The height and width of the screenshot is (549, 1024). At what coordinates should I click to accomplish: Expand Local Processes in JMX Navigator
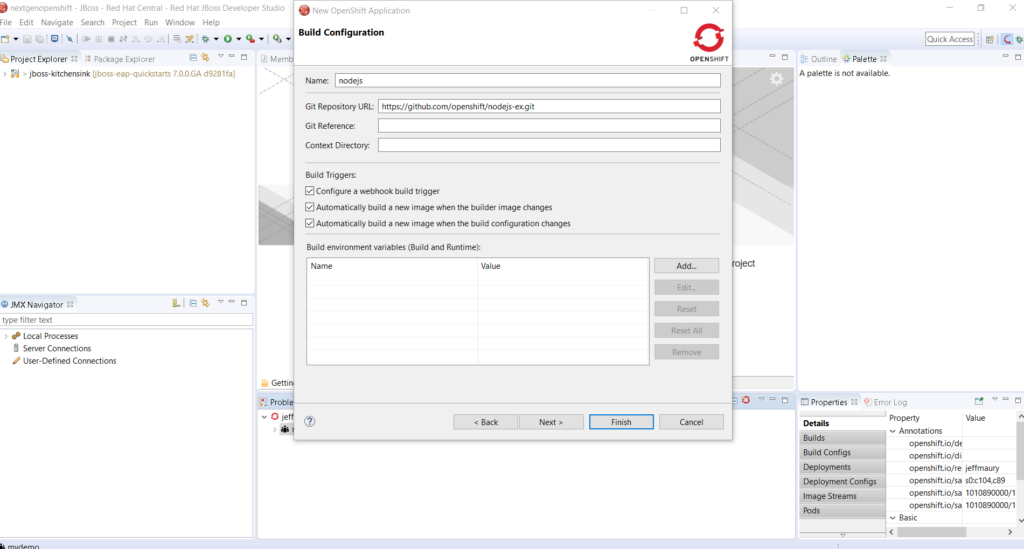pyautogui.click(x=5, y=336)
